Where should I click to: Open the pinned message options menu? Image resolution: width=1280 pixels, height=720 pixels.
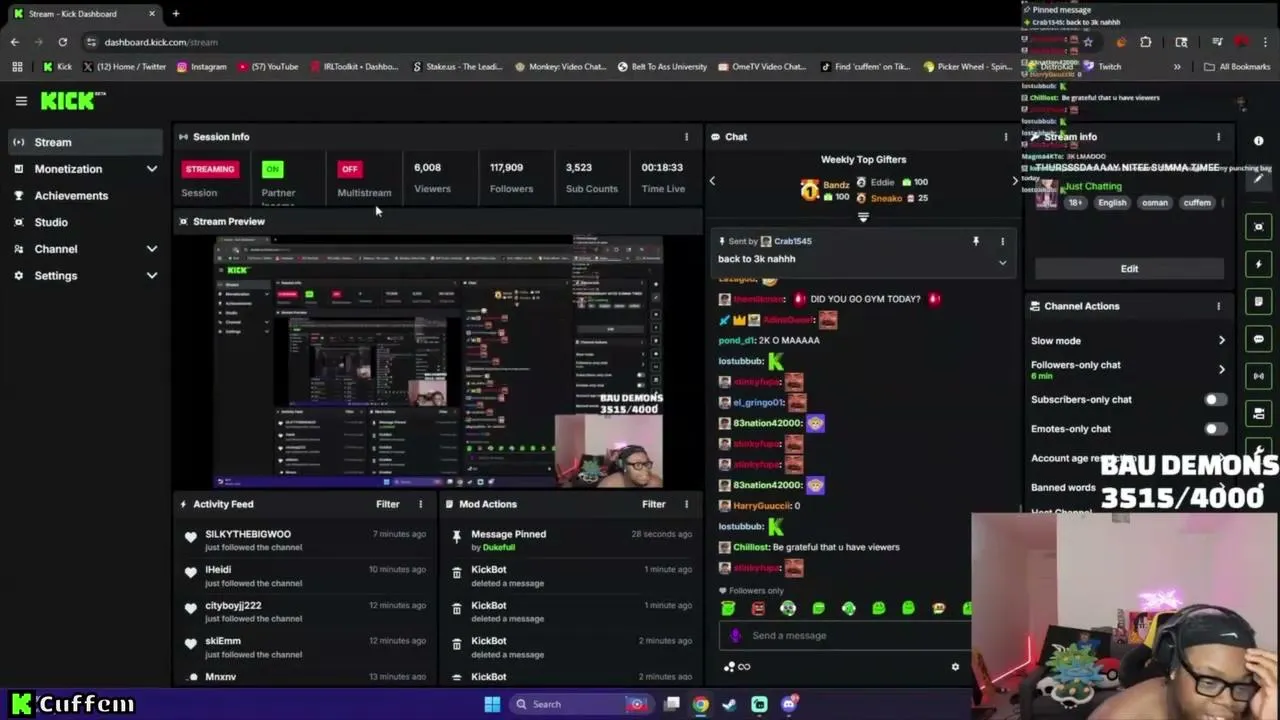pyautogui.click(x=1002, y=241)
